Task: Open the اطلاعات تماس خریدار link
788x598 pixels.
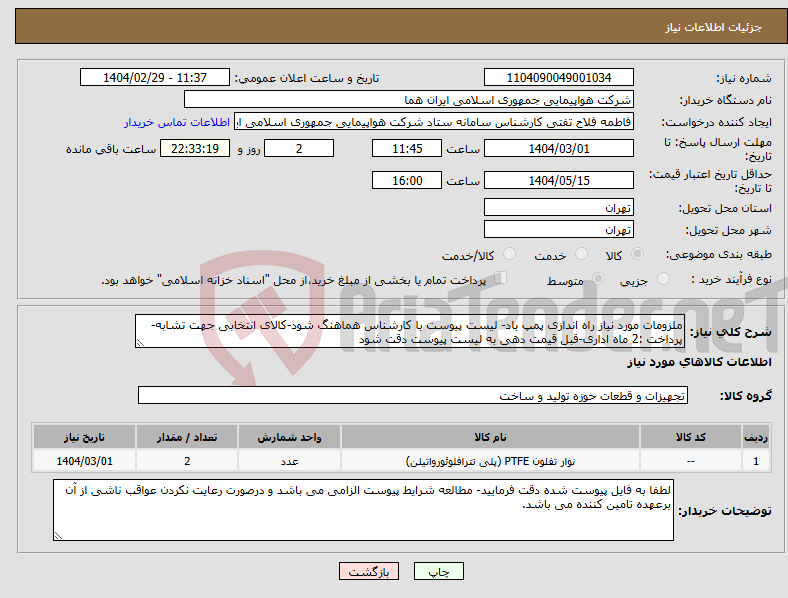Action: coord(177,122)
